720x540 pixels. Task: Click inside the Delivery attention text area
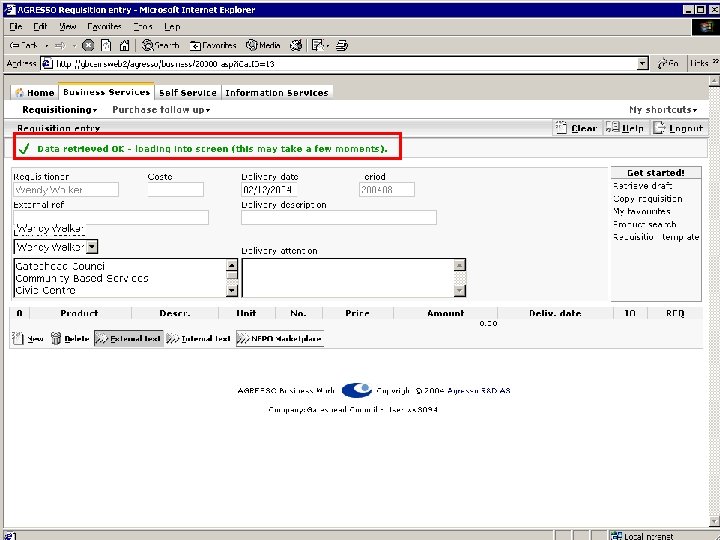coord(348,278)
